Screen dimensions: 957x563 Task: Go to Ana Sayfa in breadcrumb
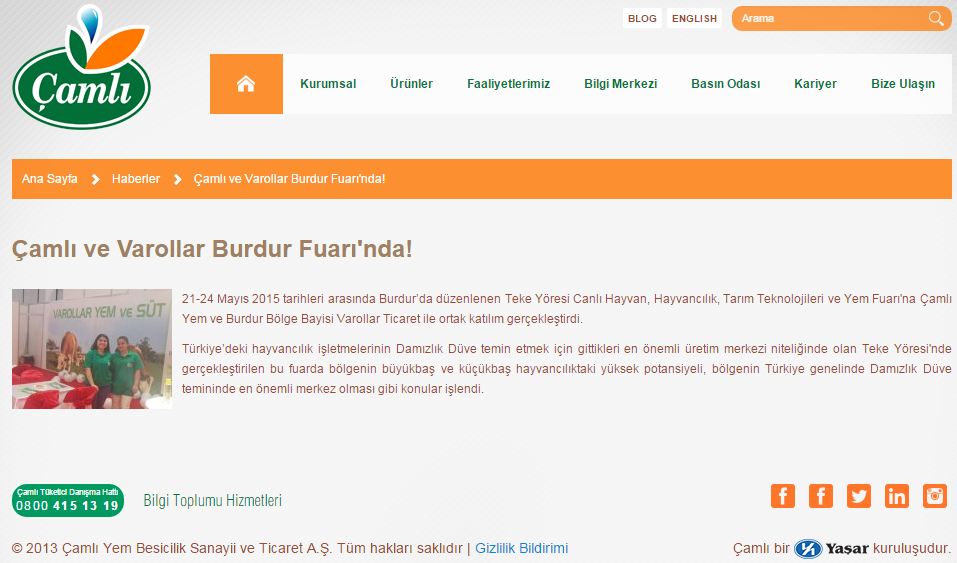[x=49, y=179]
